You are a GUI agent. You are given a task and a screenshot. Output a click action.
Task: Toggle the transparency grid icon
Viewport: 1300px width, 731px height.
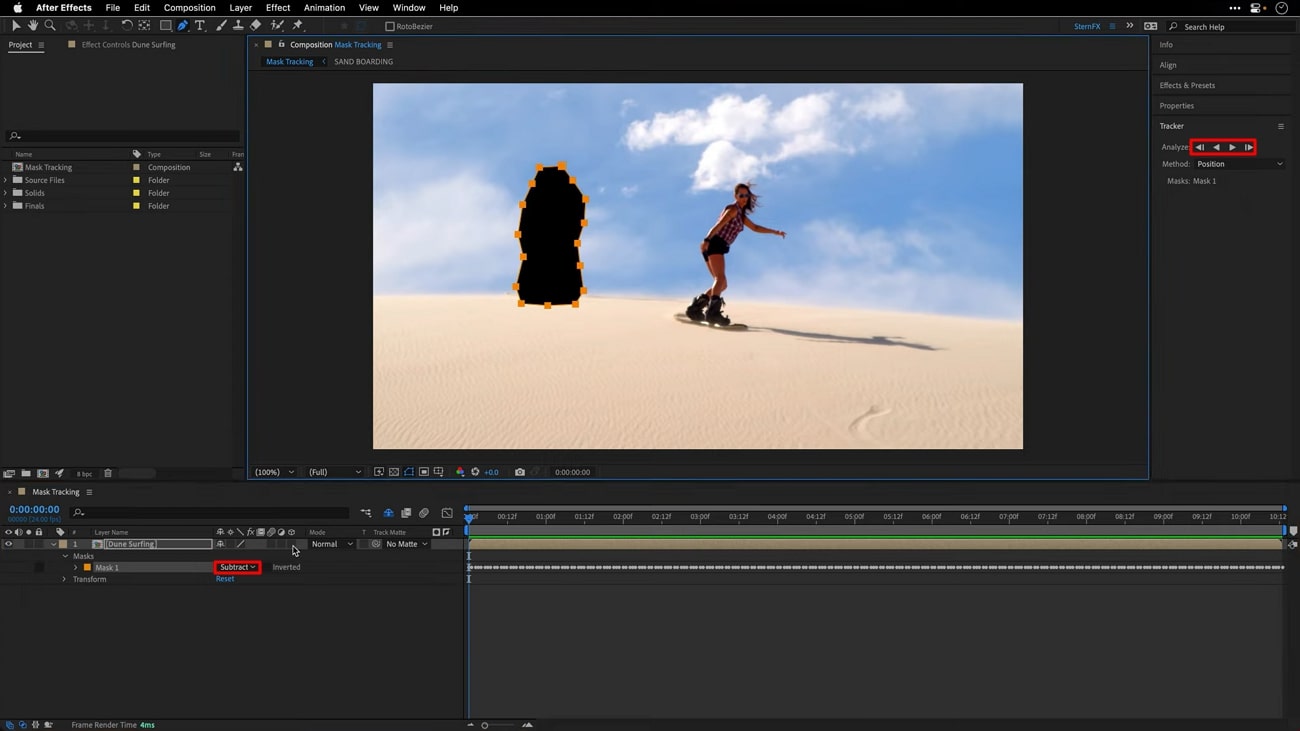394,472
